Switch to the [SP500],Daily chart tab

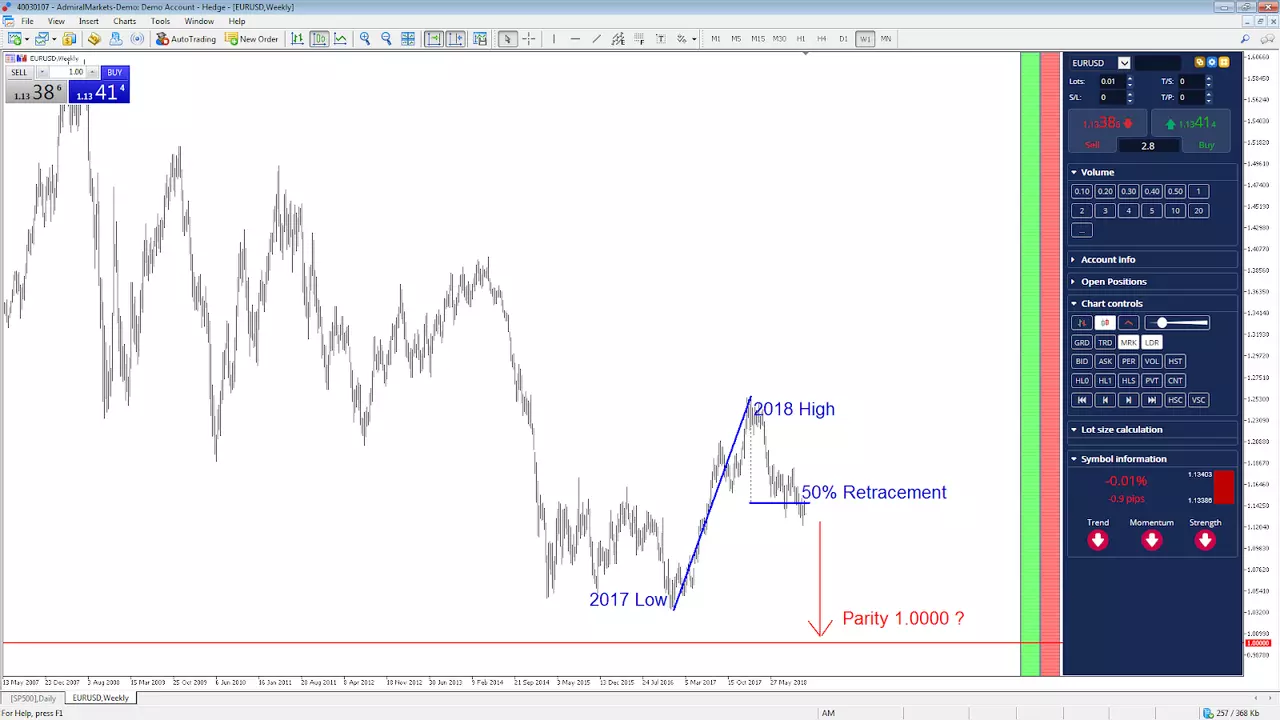coord(34,698)
